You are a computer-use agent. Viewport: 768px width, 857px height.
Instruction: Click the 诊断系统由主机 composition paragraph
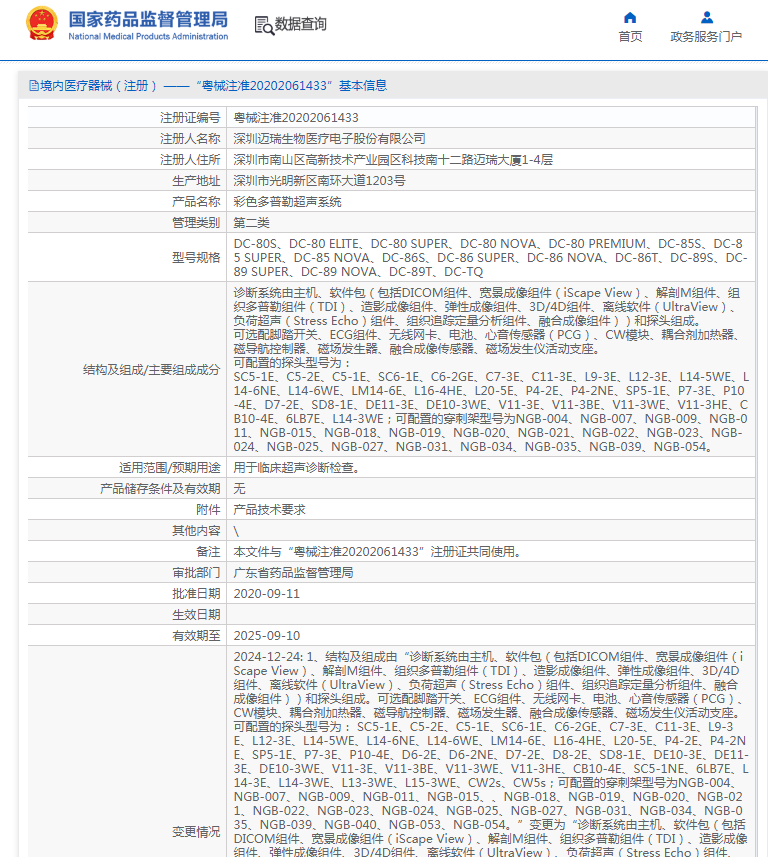tap(490, 370)
